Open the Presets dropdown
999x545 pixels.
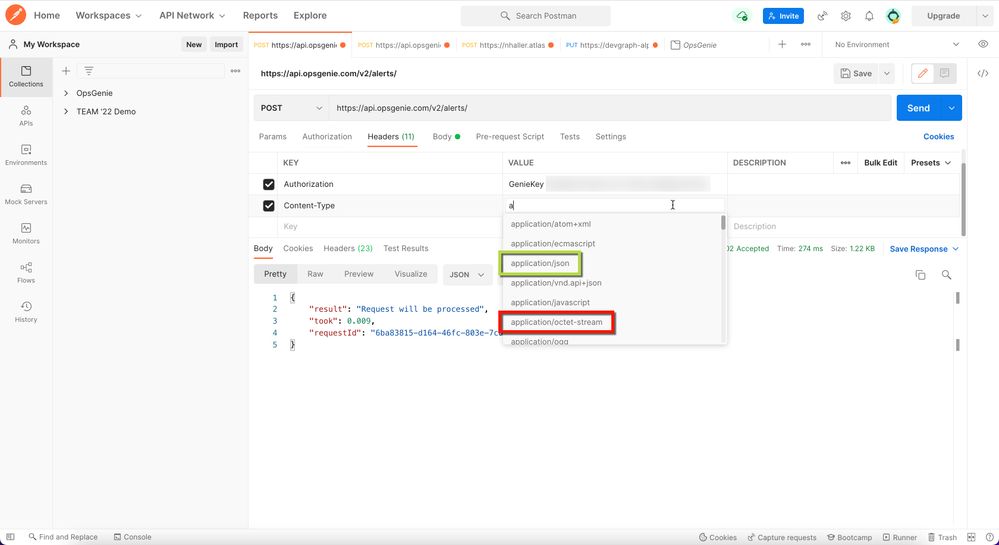(x=931, y=163)
